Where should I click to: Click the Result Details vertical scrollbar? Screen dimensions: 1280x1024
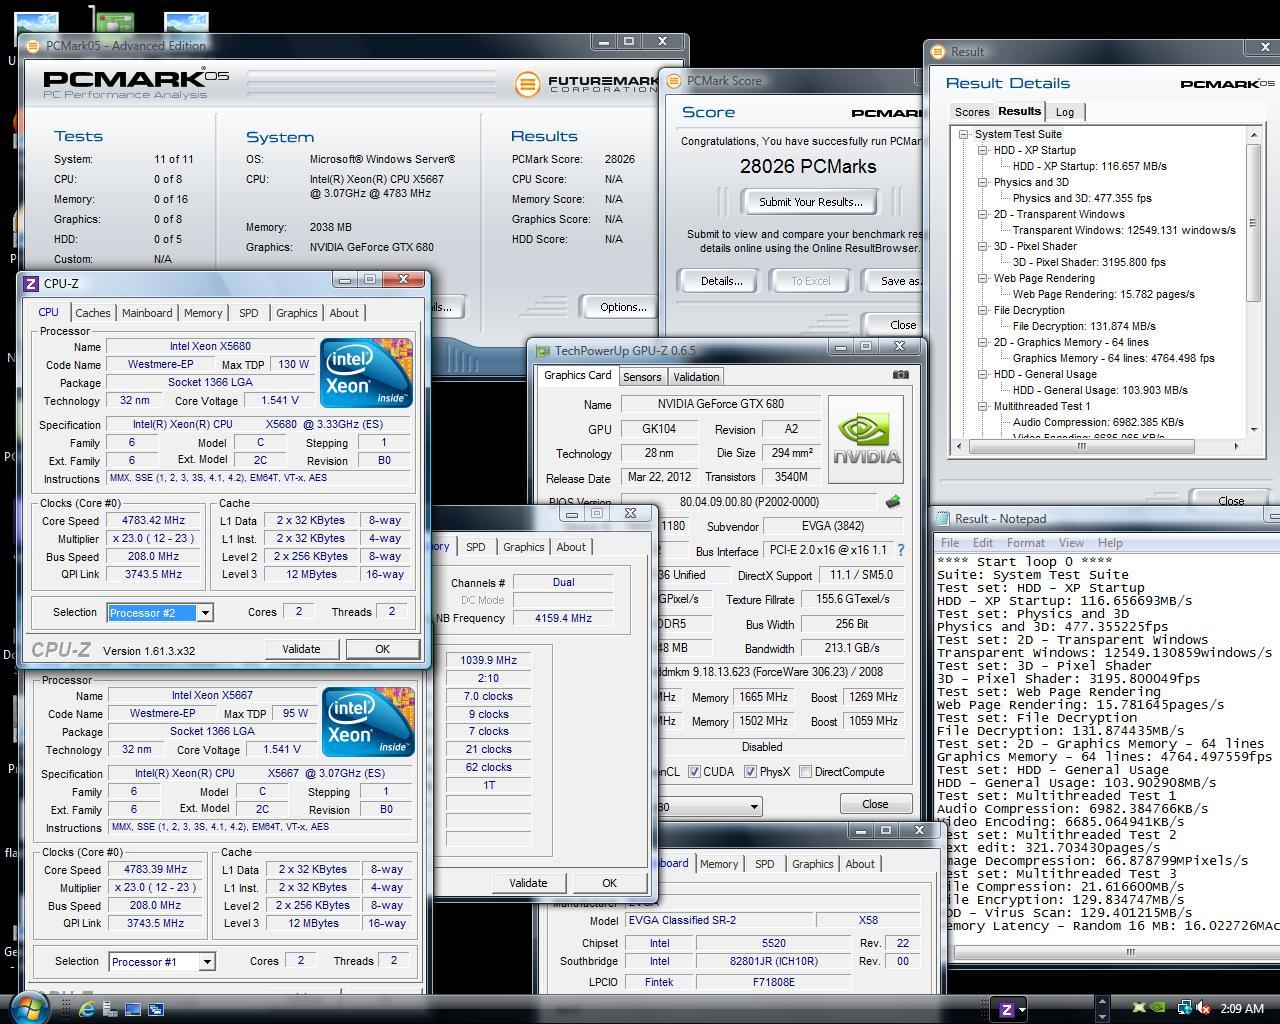click(1254, 282)
